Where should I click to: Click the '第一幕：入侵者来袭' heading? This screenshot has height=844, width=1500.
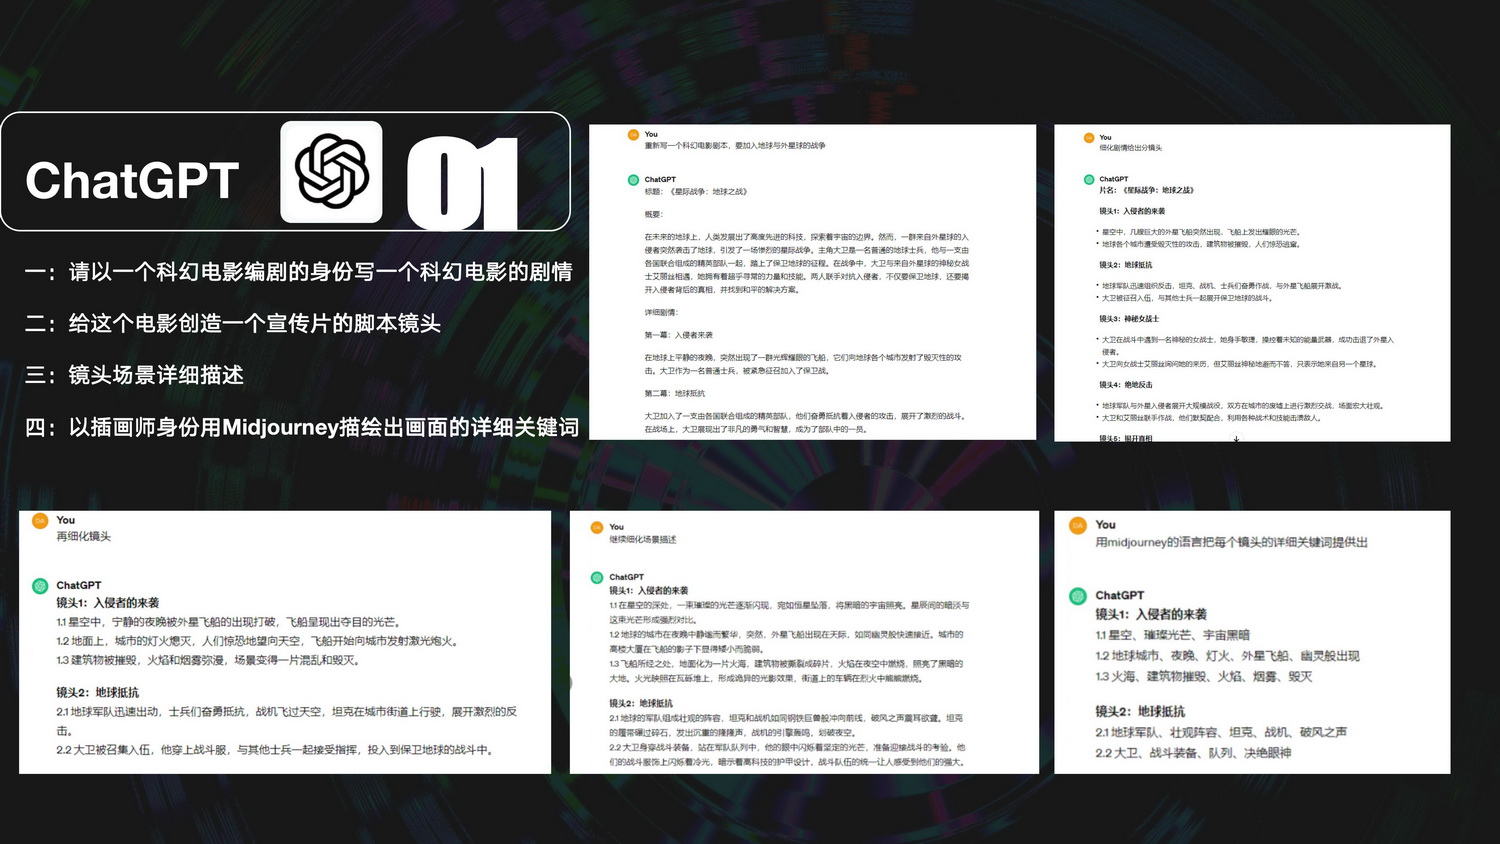[x=679, y=335]
